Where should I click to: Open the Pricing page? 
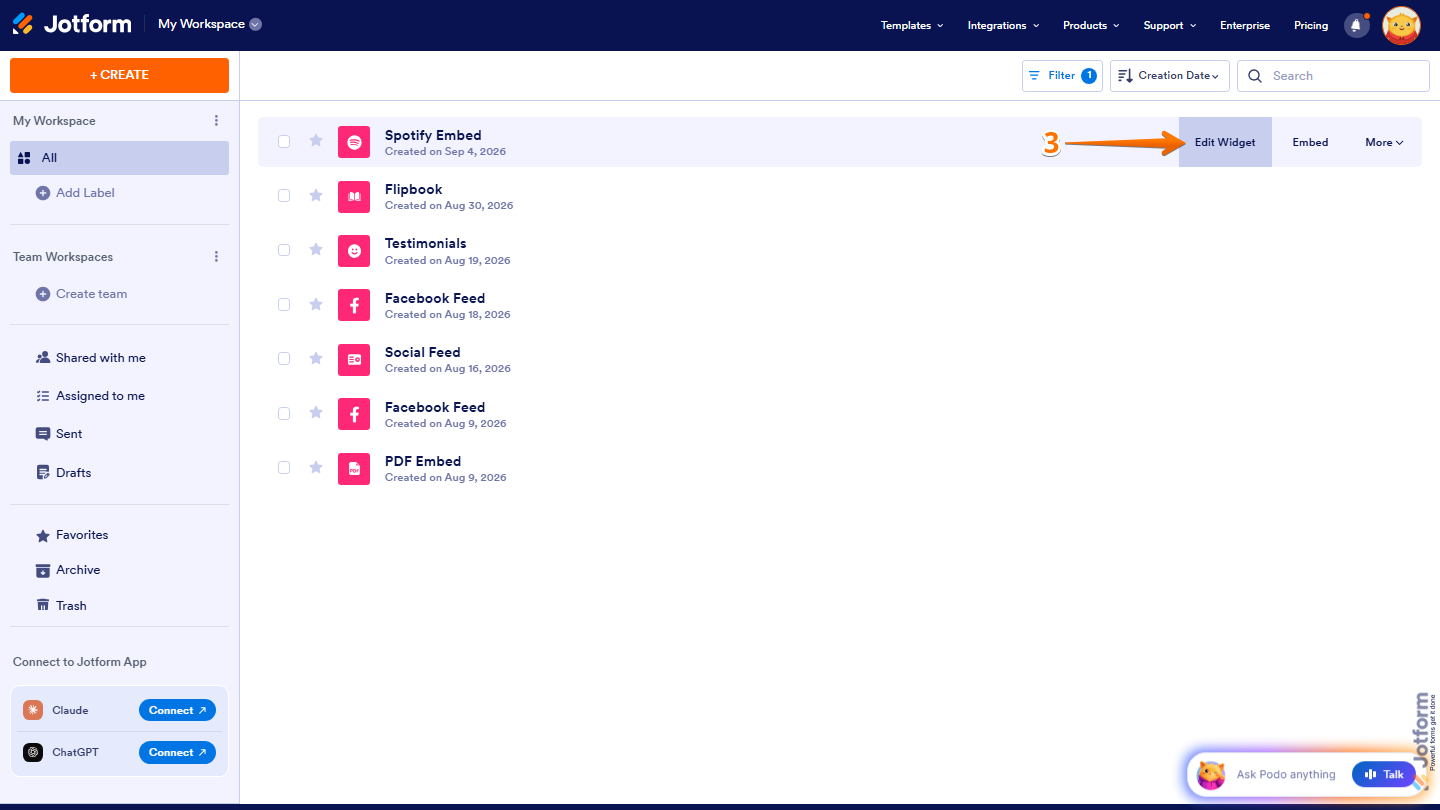pos(1311,26)
